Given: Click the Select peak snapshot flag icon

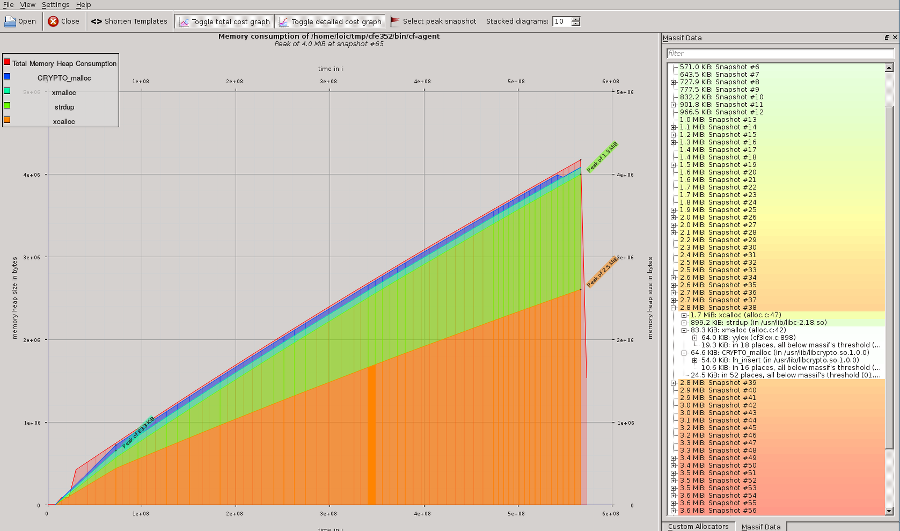Looking at the screenshot, I should click(x=395, y=21).
